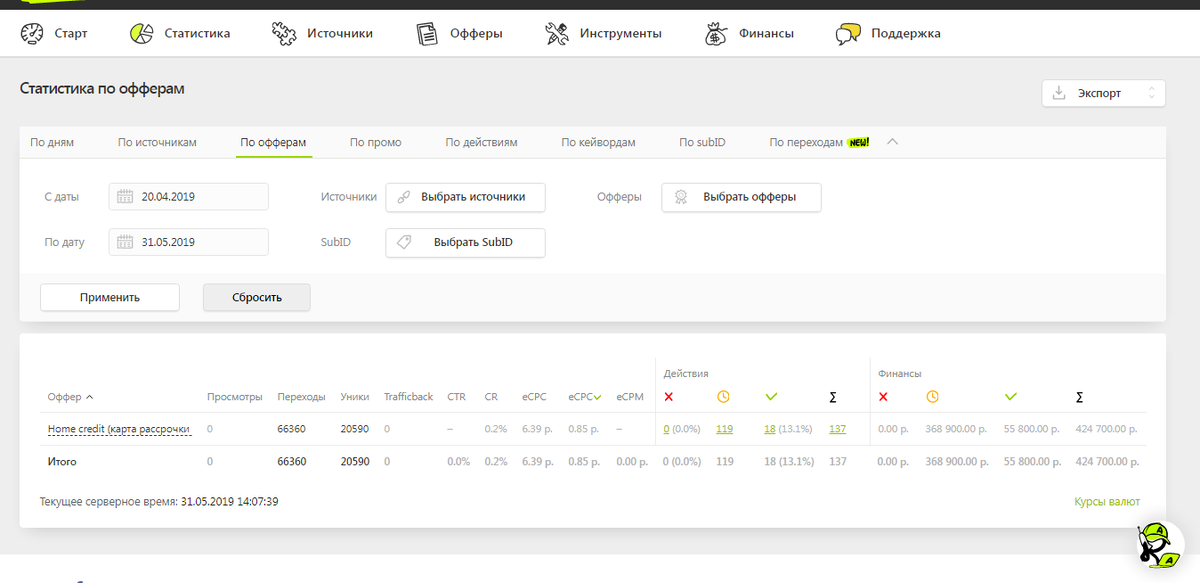Click the Итого row label
The width and height of the screenshot is (1200, 583).
pos(62,462)
